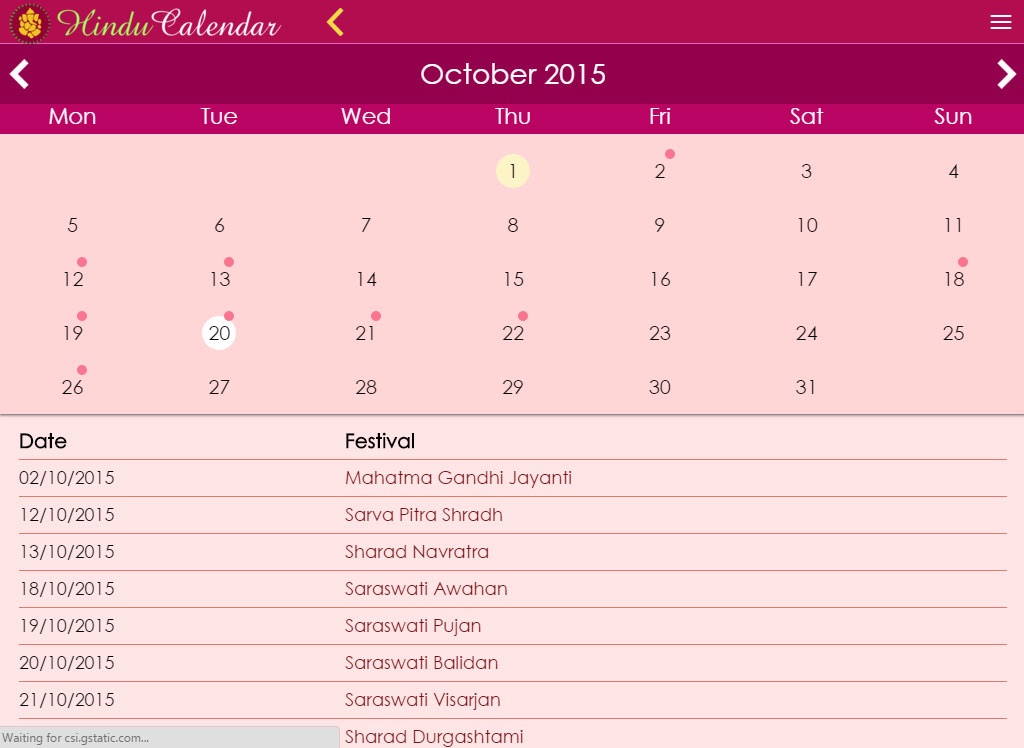Open Sharad Durgashtami festival

coord(434,737)
